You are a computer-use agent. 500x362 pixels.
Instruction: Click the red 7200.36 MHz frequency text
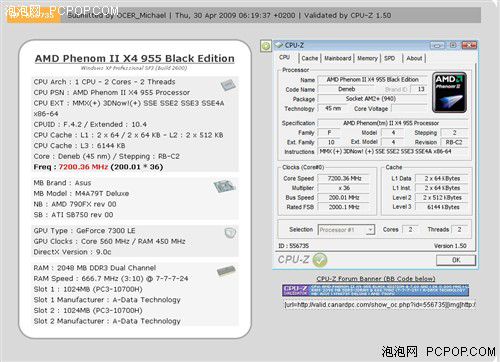83,167
